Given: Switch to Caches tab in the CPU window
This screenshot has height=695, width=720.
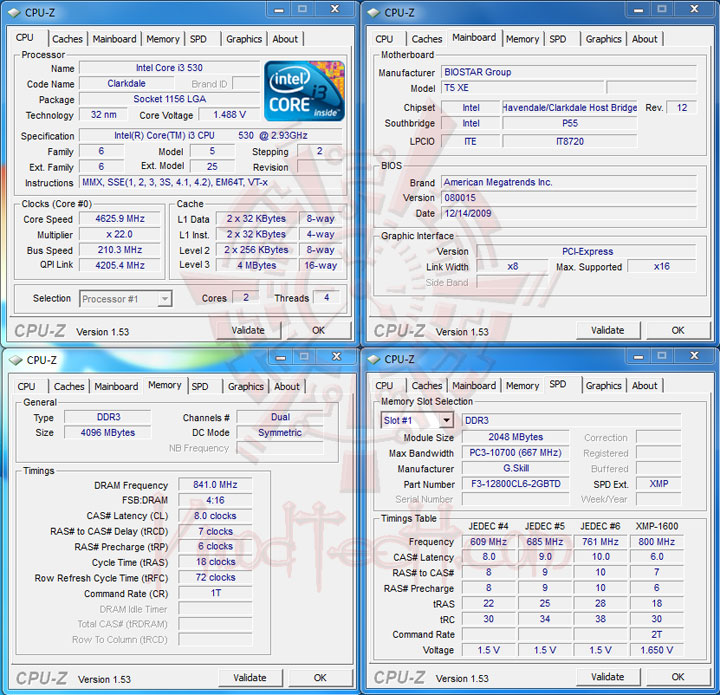Looking at the screenshot, I should pos(67,39).
